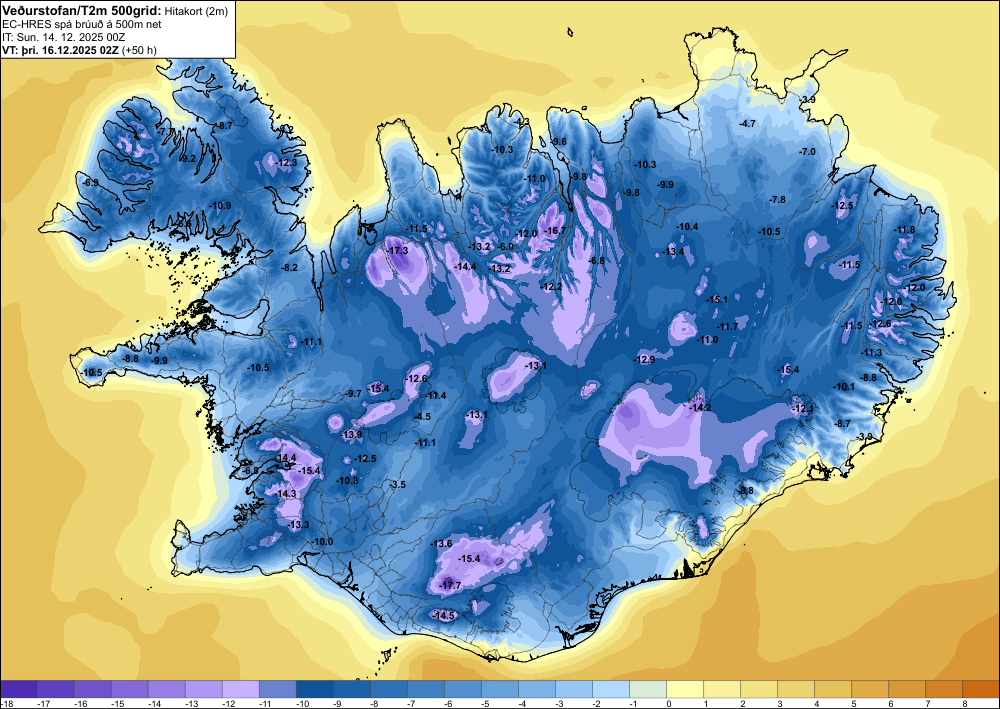1000x709 pixels.
Task: Click the legend swatch above the -15 label
Action: point(129,689)
